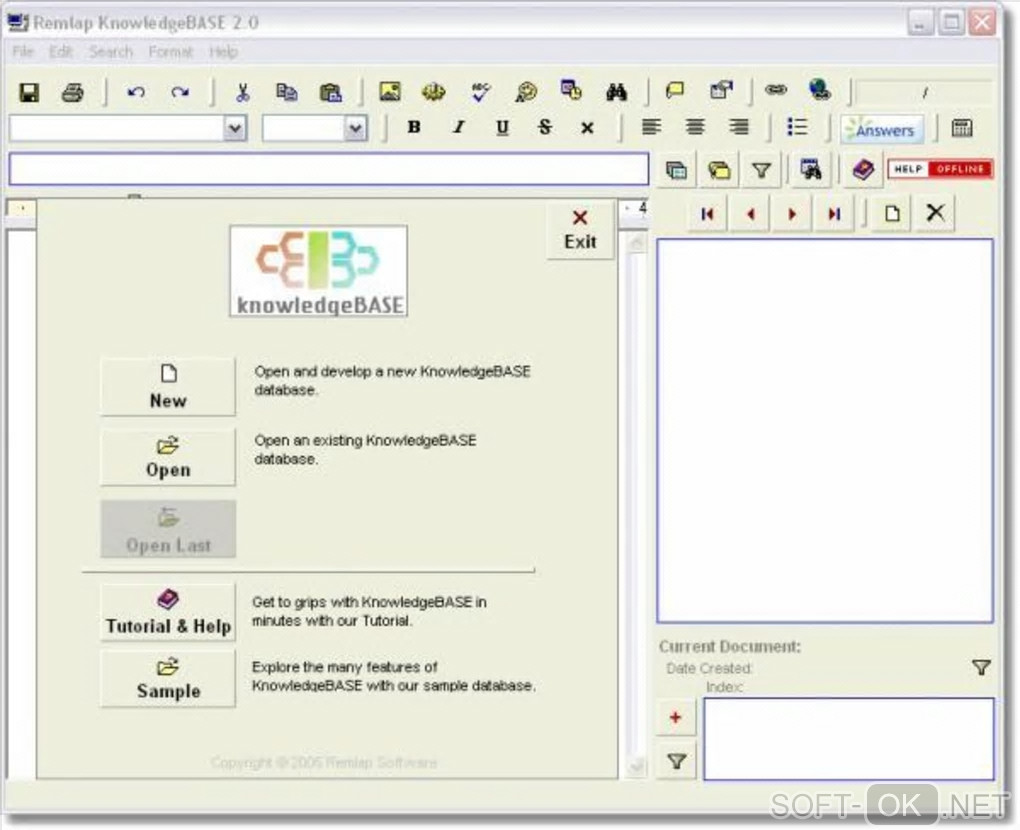Image resolution: width=1020 pixels, height=830 pixels.
Task: Undo the last action
Action: coord(136,92)
